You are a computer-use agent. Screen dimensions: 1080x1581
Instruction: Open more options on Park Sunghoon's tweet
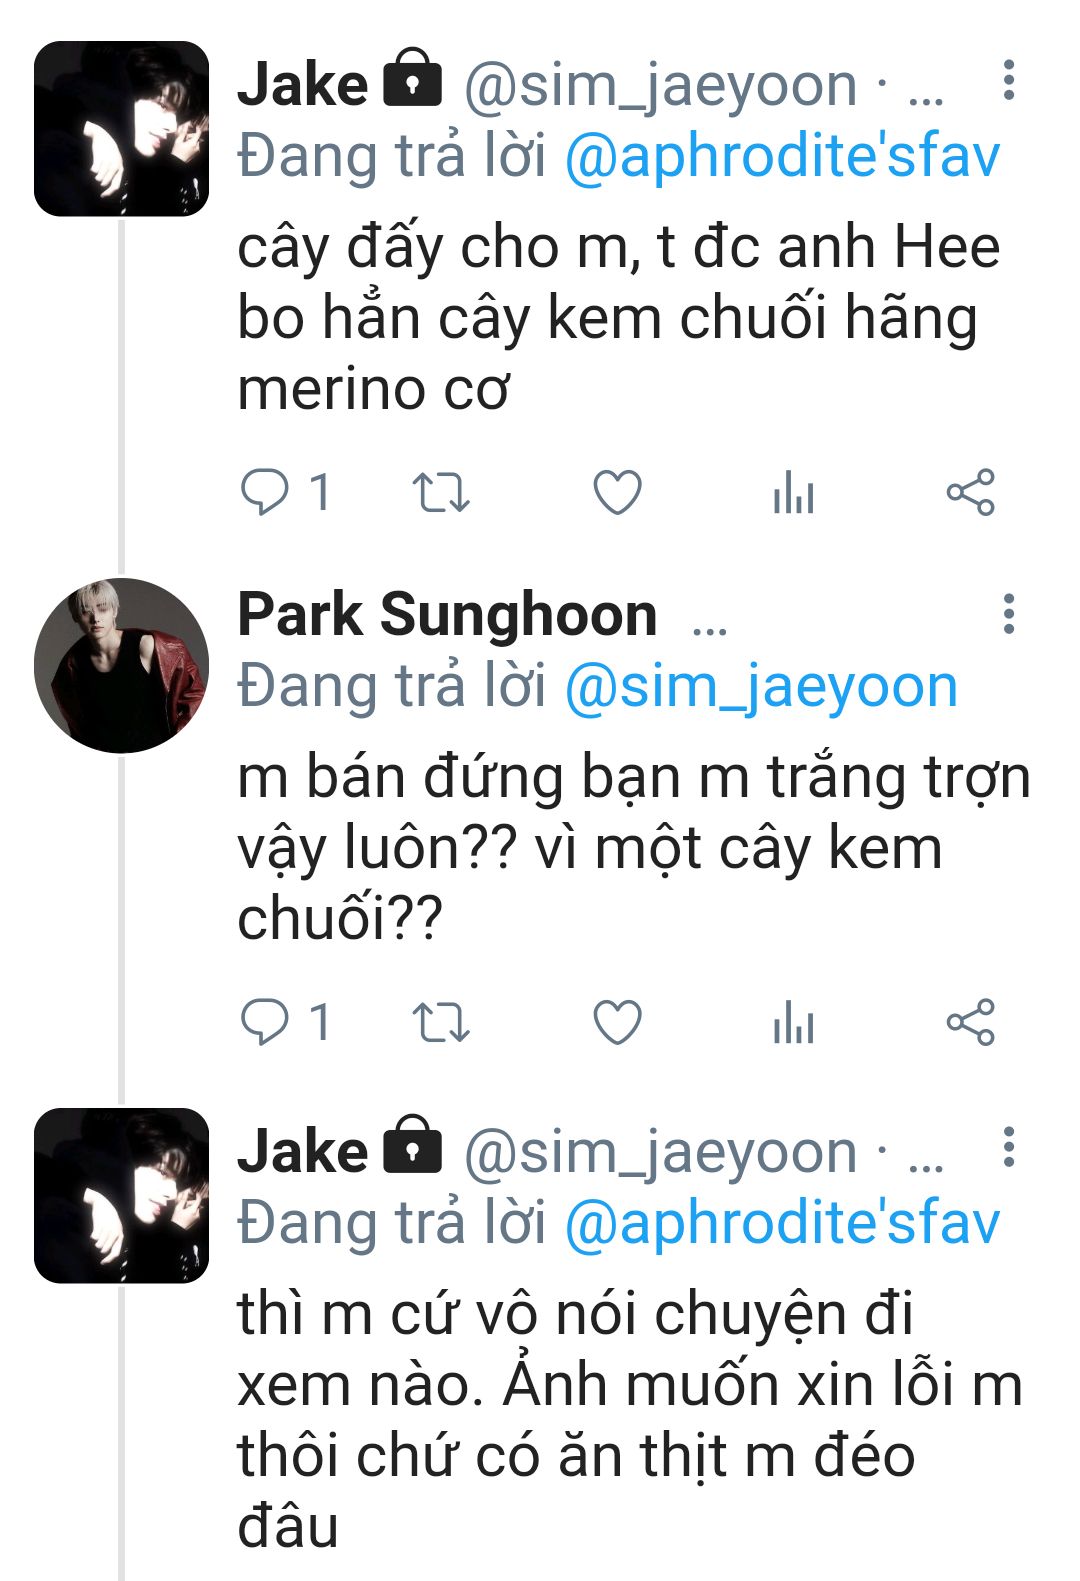[x=1008, y=613]
